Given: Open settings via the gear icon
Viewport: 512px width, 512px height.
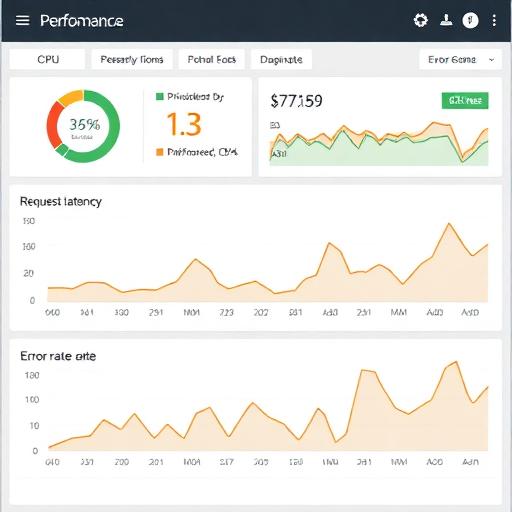Looking at the screenshot, I should pos(421,20).
